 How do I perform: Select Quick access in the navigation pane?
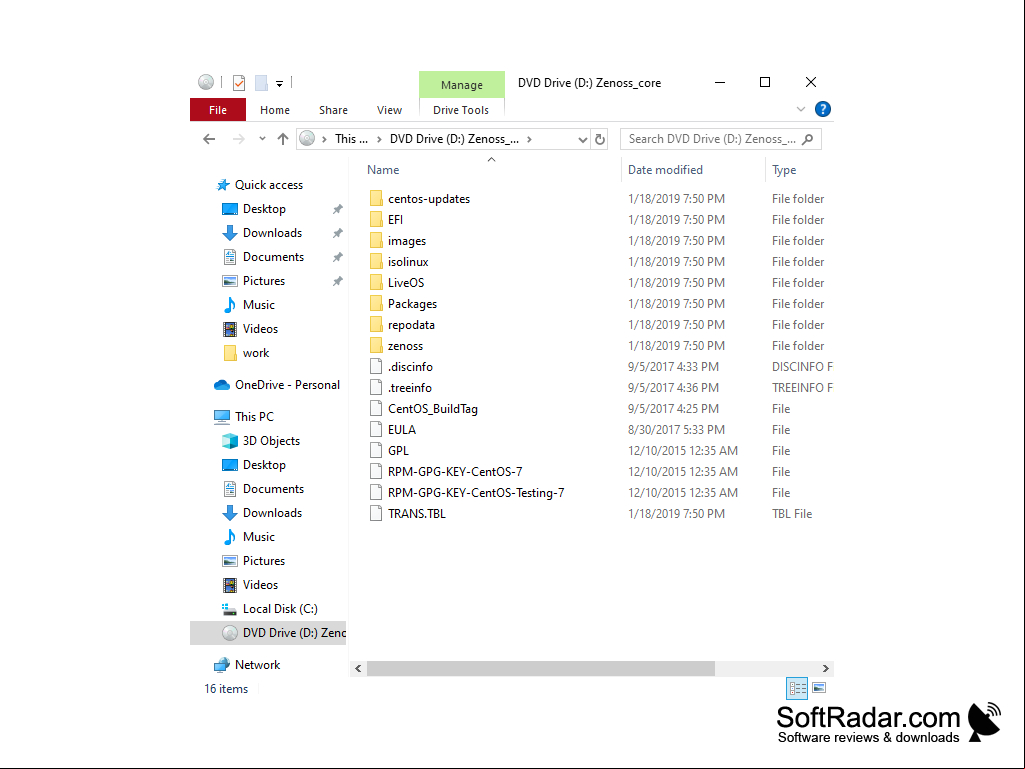[x=269, y=185]
